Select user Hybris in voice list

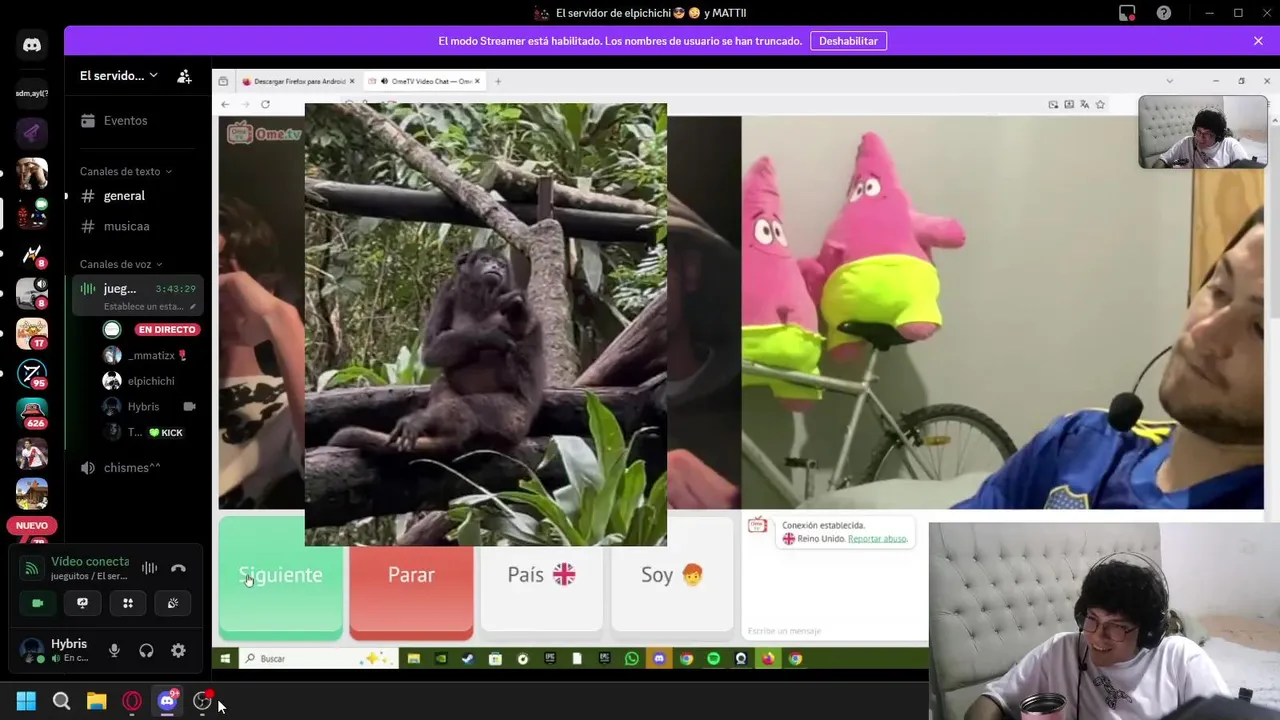pos(150,407)
